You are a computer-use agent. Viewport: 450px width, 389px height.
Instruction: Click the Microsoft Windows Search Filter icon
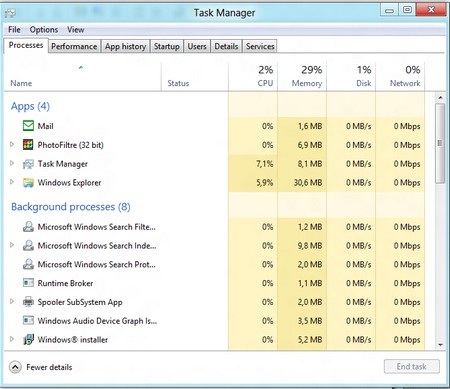click(28, 227)
